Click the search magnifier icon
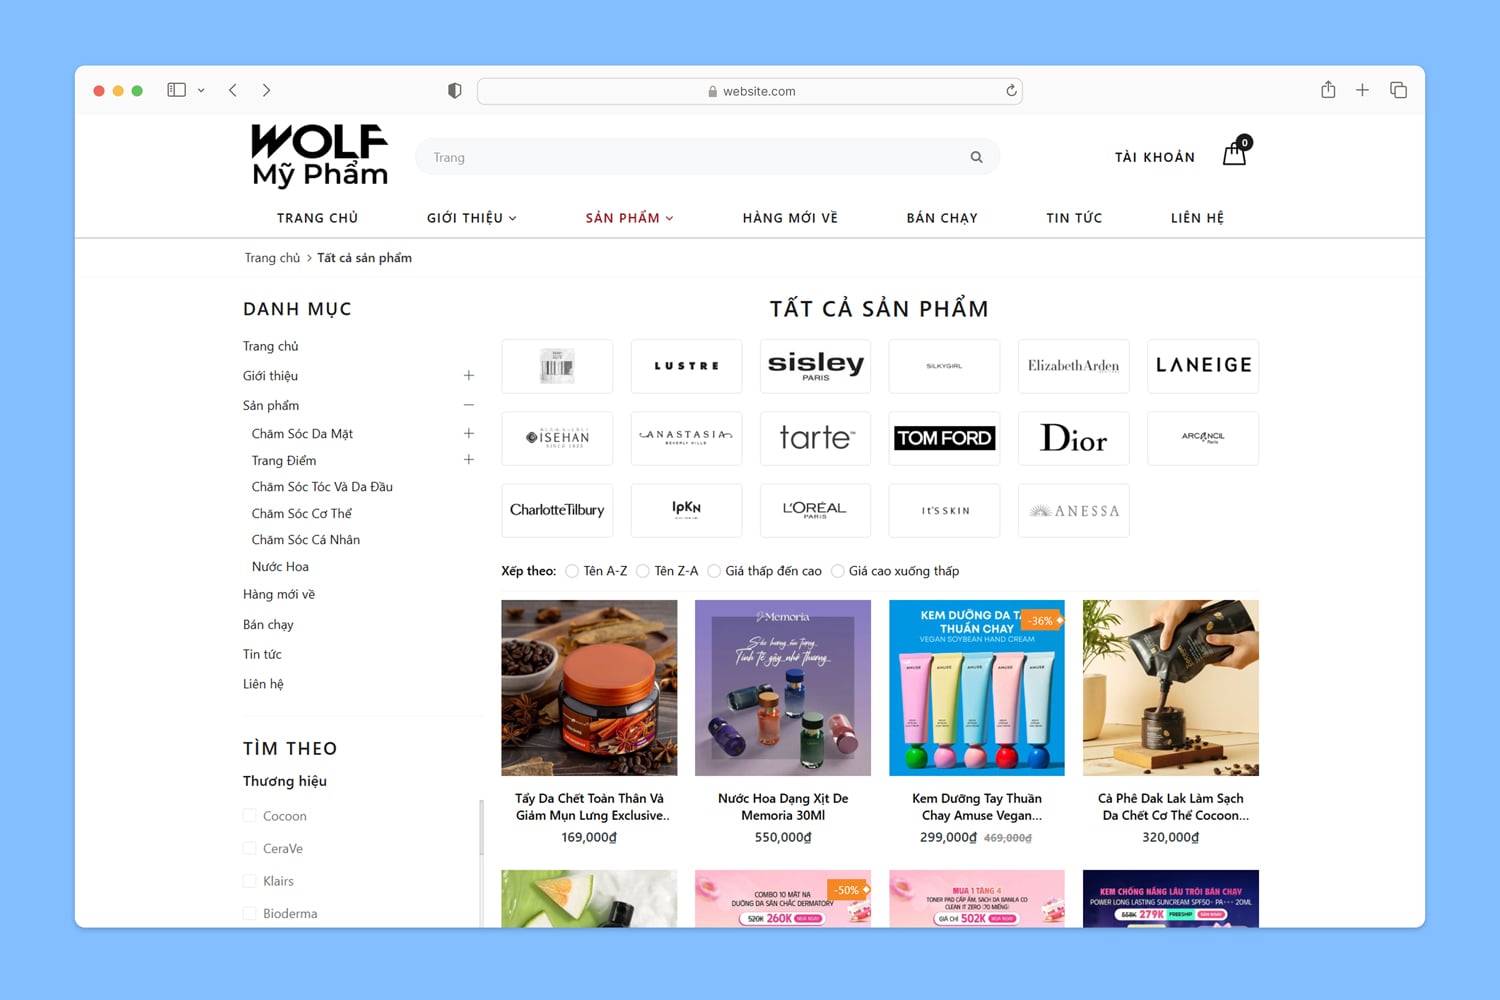The height and width of the screenshot is (1000, 1500). click(976, 157)
